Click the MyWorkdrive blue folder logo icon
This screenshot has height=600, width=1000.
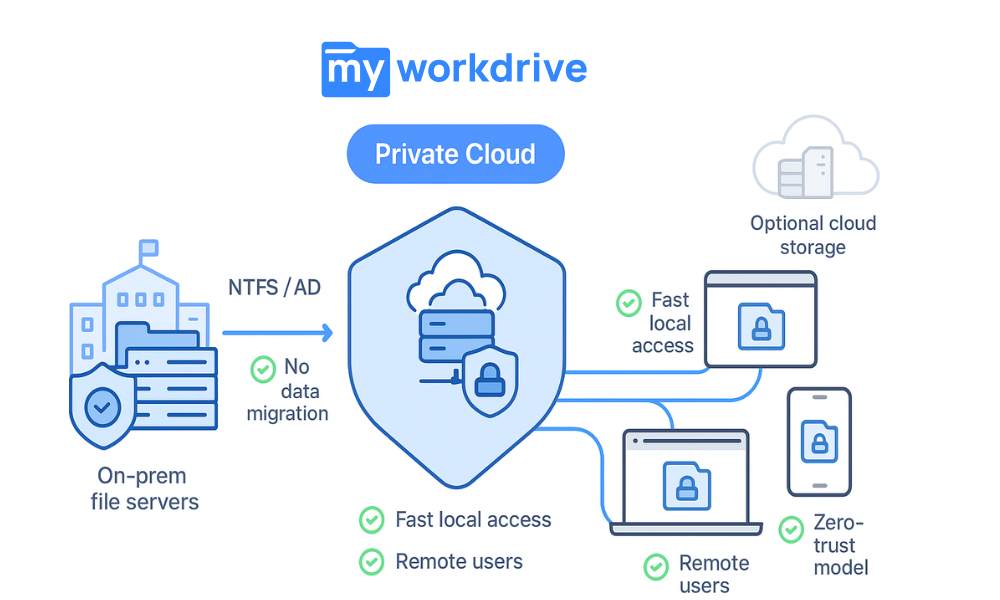354,68
